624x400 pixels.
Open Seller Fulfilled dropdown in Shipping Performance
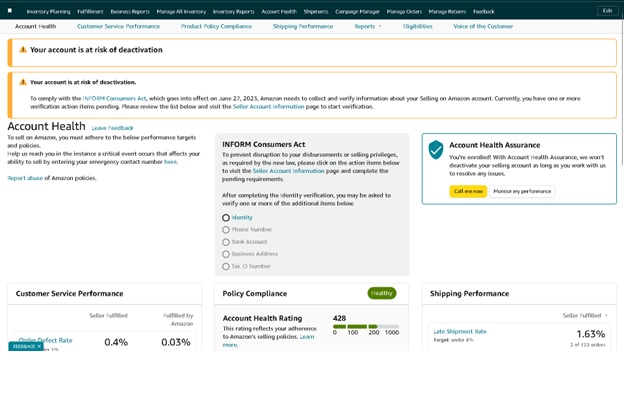[x=585, y=315]
